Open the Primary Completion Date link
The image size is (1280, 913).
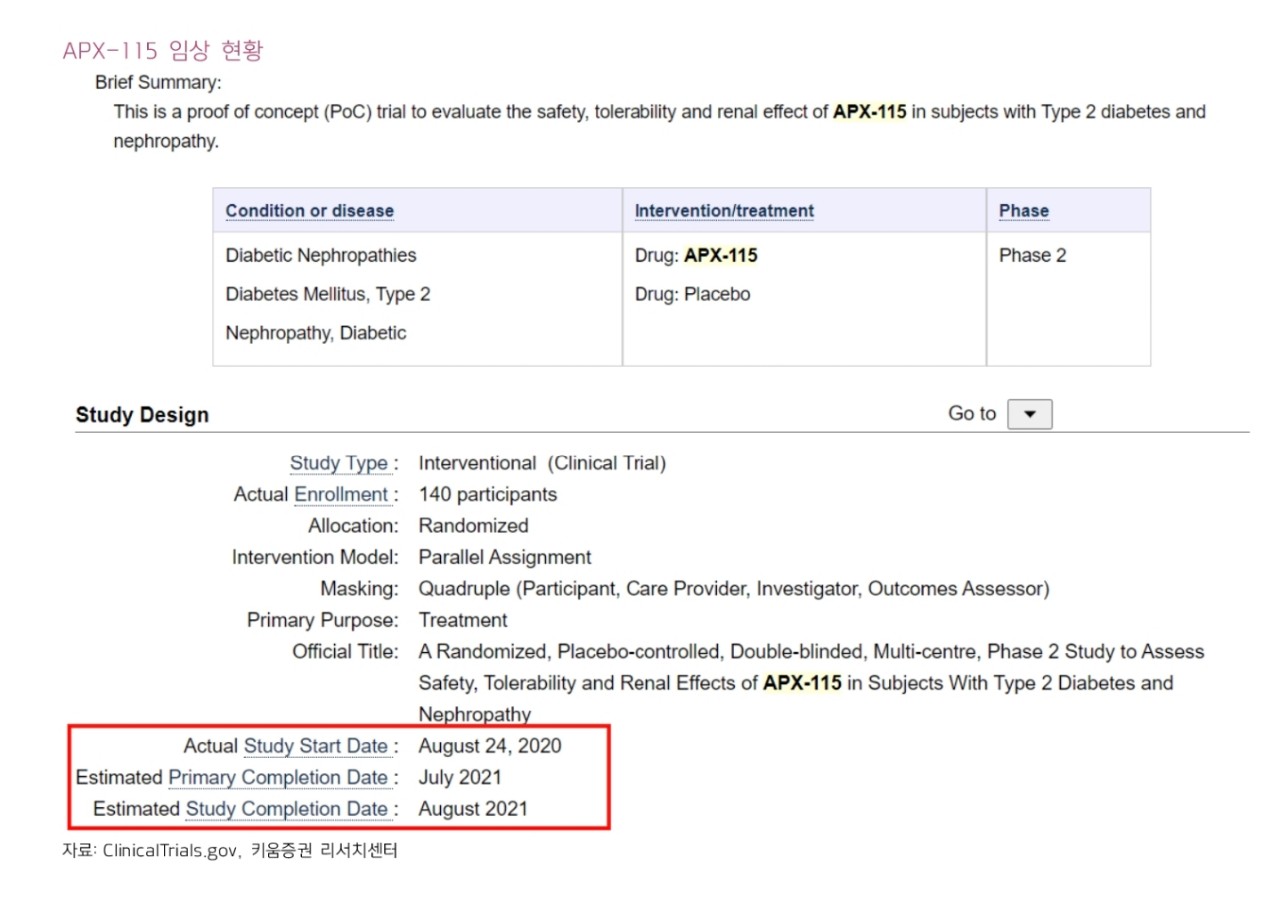click(278, 777)
